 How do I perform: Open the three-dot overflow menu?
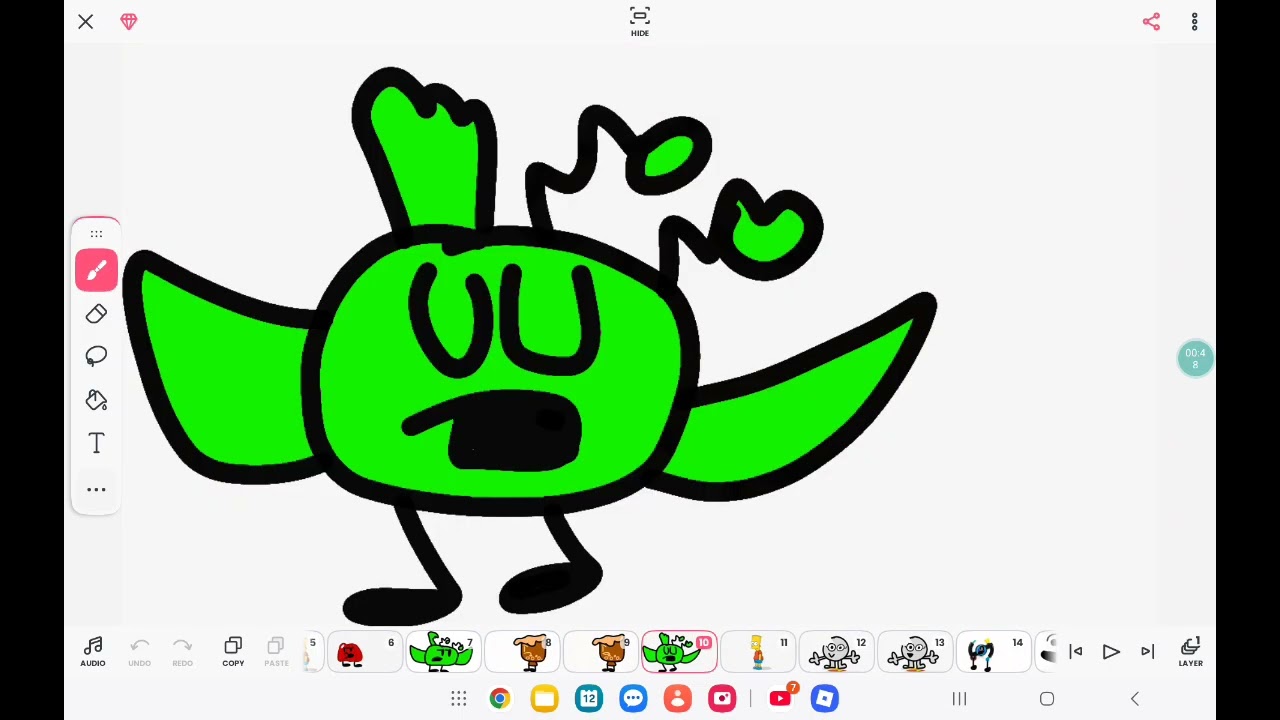pyautogui.click(x=1194, y=21)
